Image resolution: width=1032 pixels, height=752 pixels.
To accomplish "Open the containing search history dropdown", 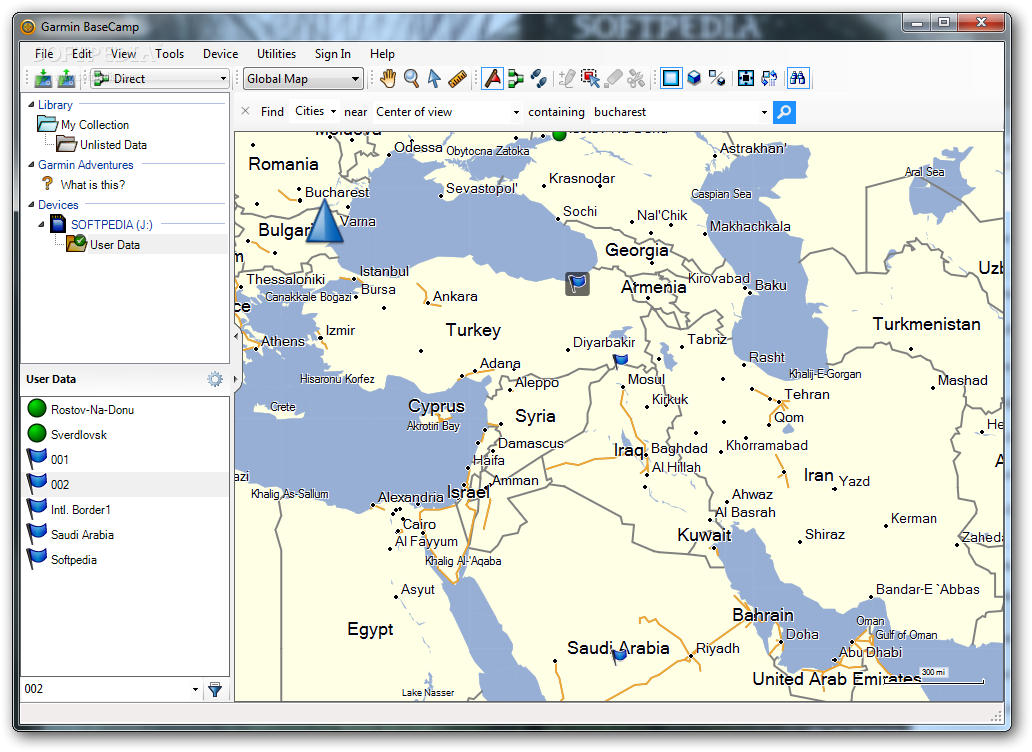I will pos(764,113).
